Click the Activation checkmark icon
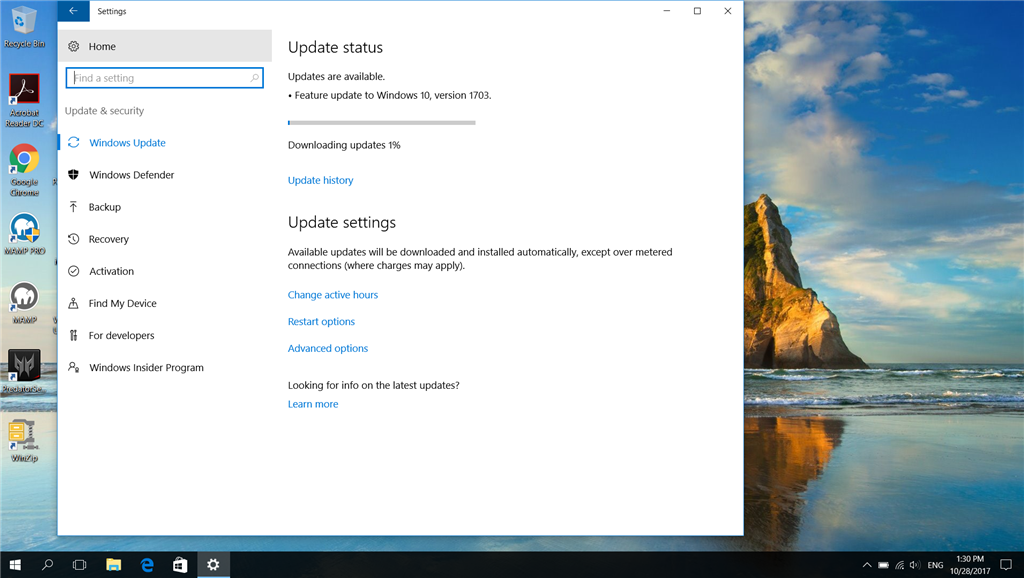This screenshot has height=578, width=1024. click(74, 271)
